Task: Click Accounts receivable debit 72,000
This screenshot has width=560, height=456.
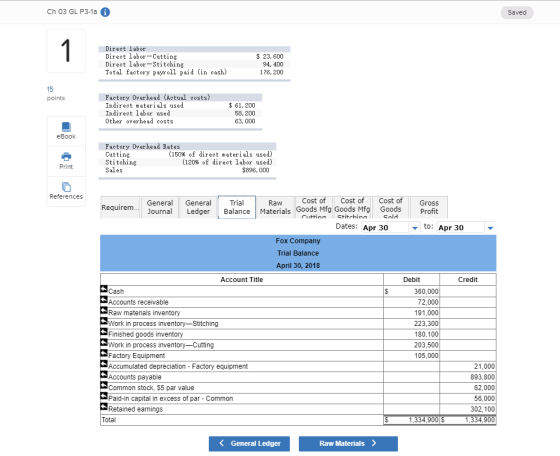Action: click(428, 302)
